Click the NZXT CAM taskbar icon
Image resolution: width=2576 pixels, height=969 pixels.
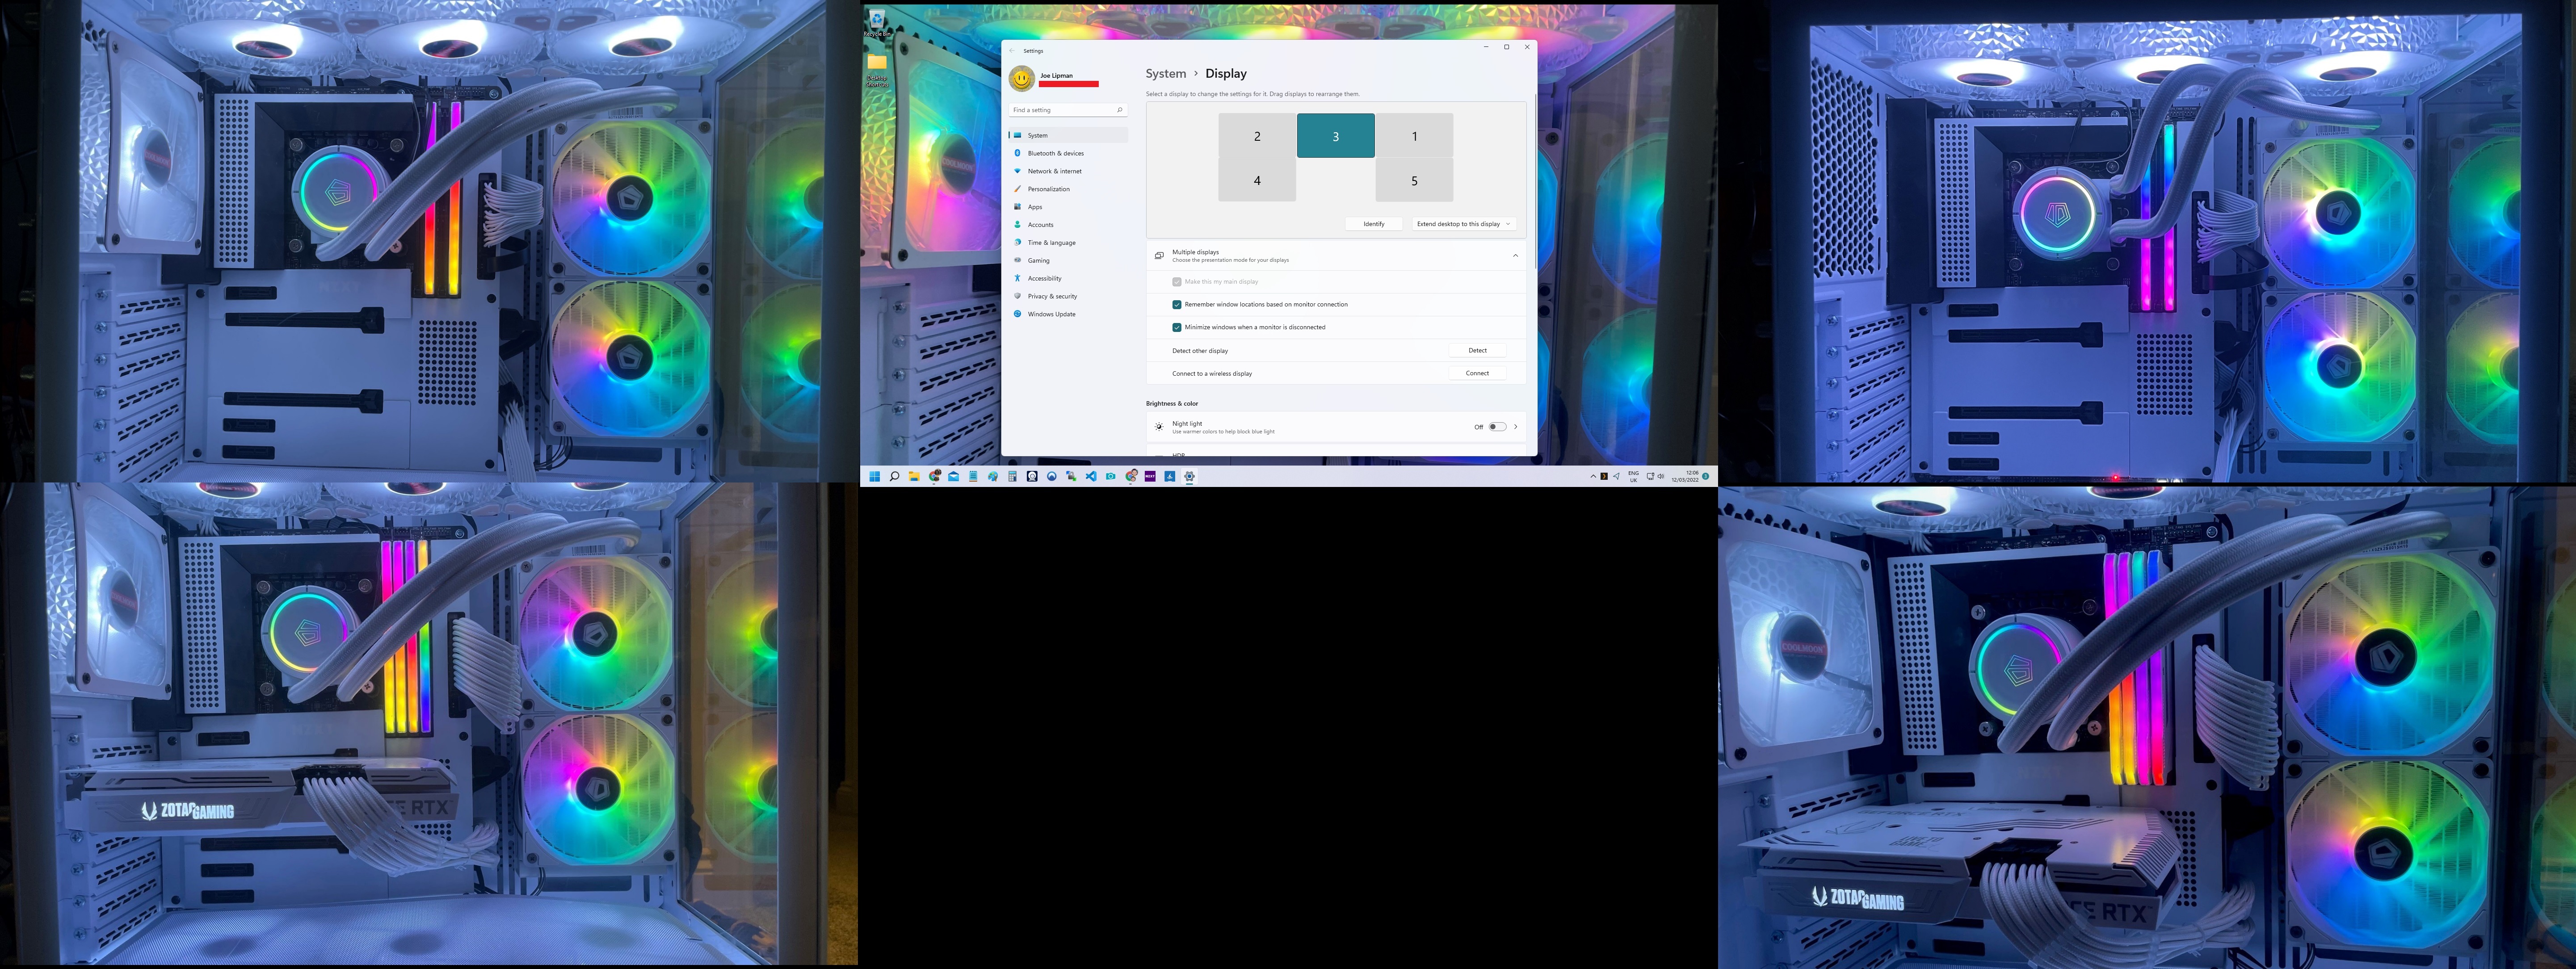tap(1150, 476)
